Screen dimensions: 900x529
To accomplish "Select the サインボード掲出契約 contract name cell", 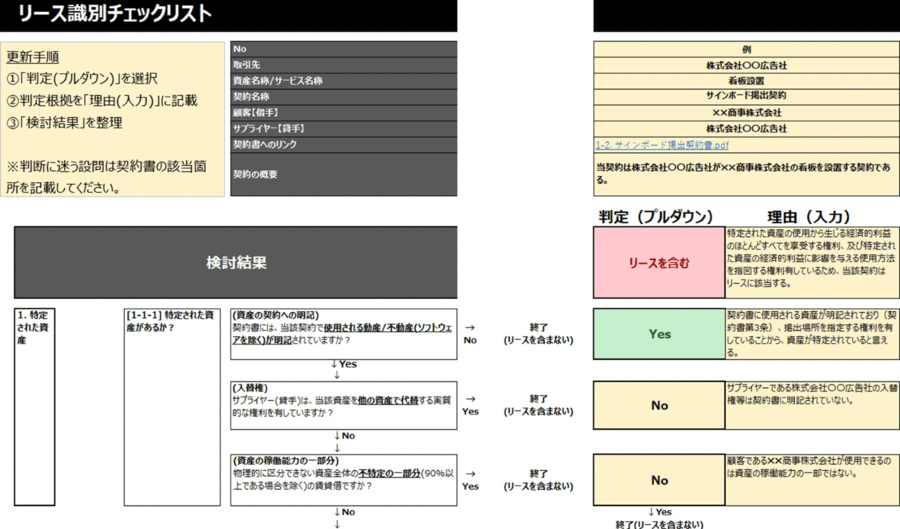I will click(746, 97).
